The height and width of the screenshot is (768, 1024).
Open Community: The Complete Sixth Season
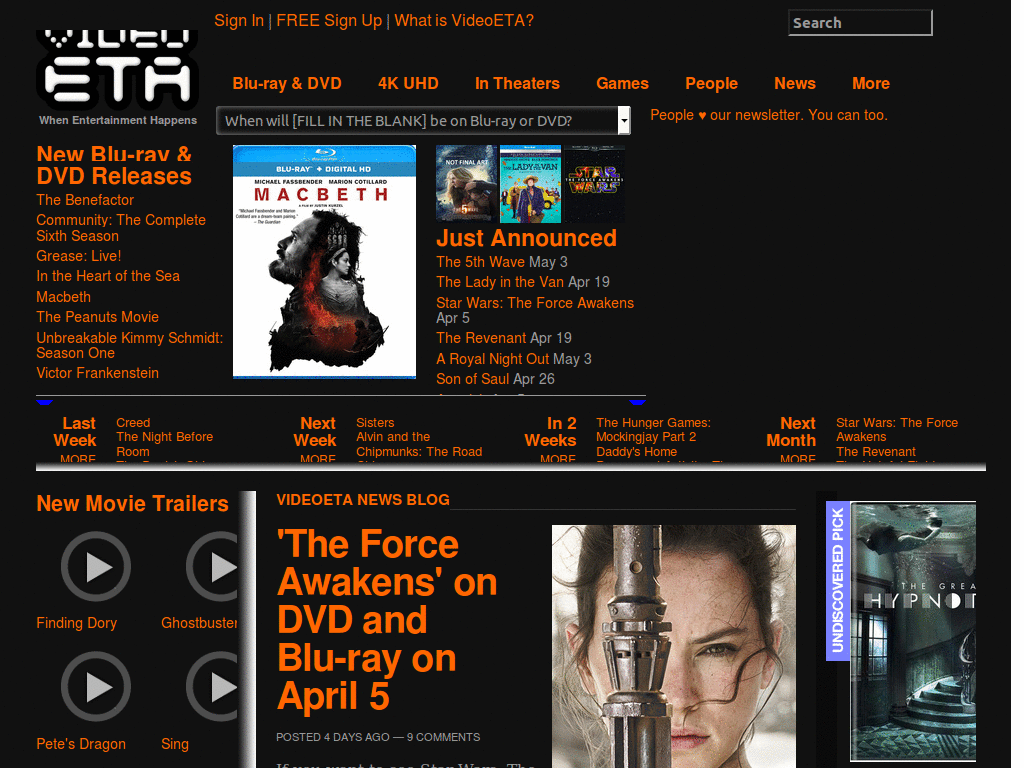[121, 228]
